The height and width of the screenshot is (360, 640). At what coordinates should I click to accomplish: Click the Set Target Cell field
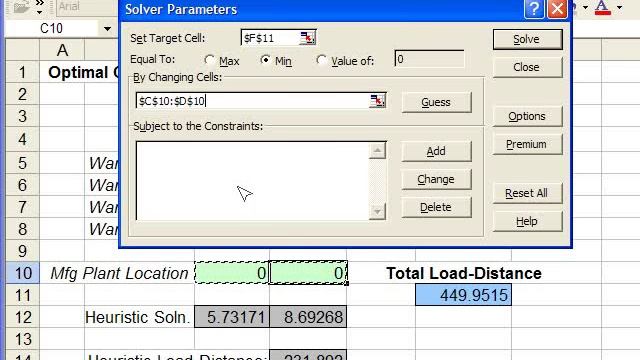(x=270, y=38)
